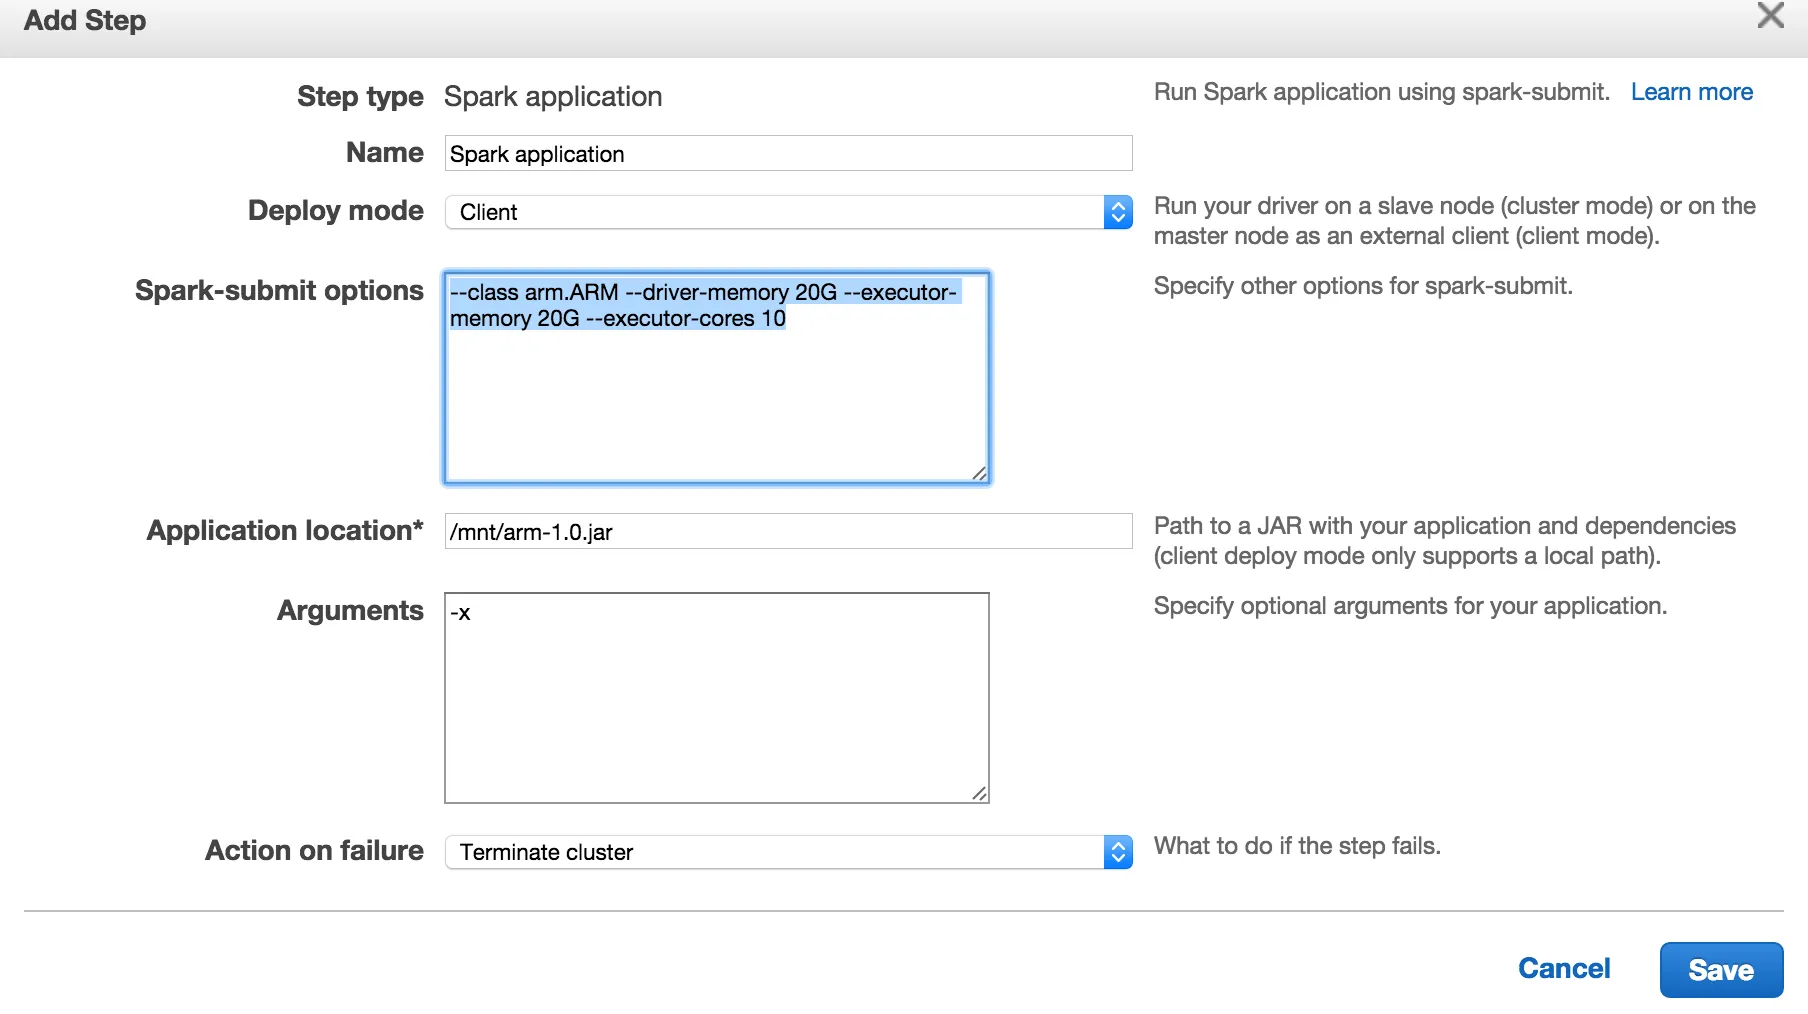The height and width of the screenshot is (1014, 1808).
Task: Click the Name input field
Action: click(788, 154)
